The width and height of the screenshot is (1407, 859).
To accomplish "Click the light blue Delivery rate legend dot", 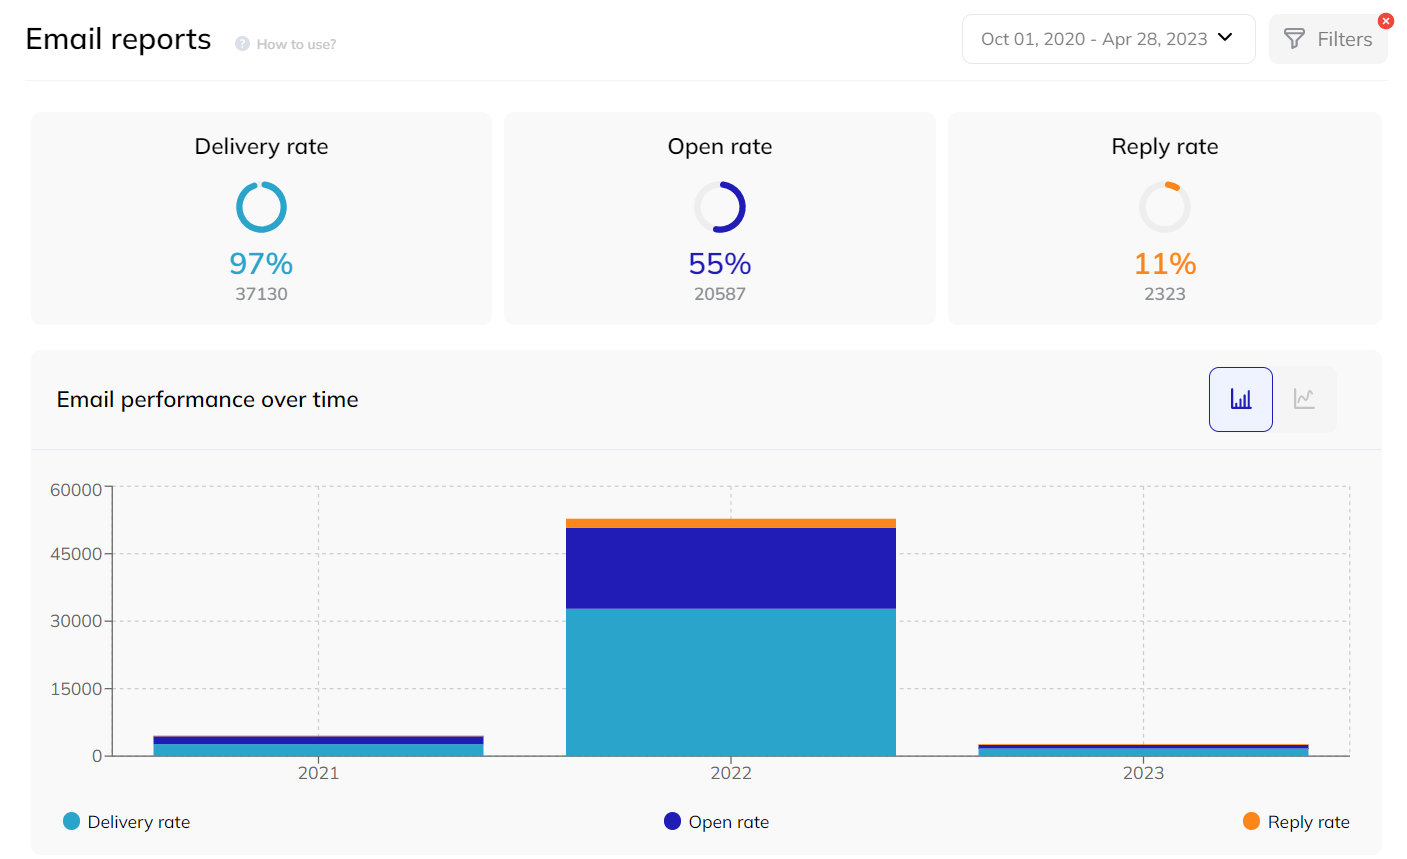I will coord(71,821).
